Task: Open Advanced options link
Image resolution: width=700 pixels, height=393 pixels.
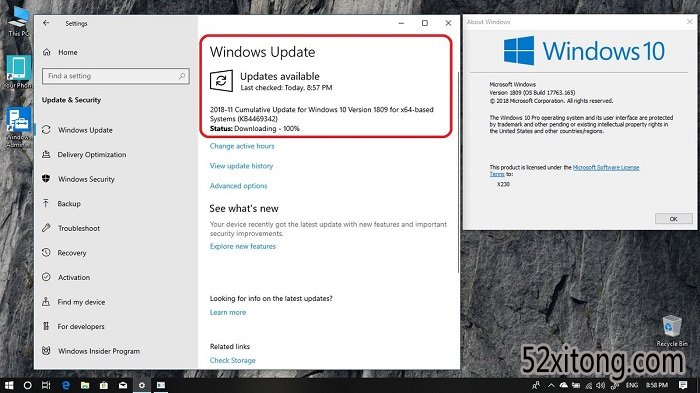Action: (x=238, y=186)
